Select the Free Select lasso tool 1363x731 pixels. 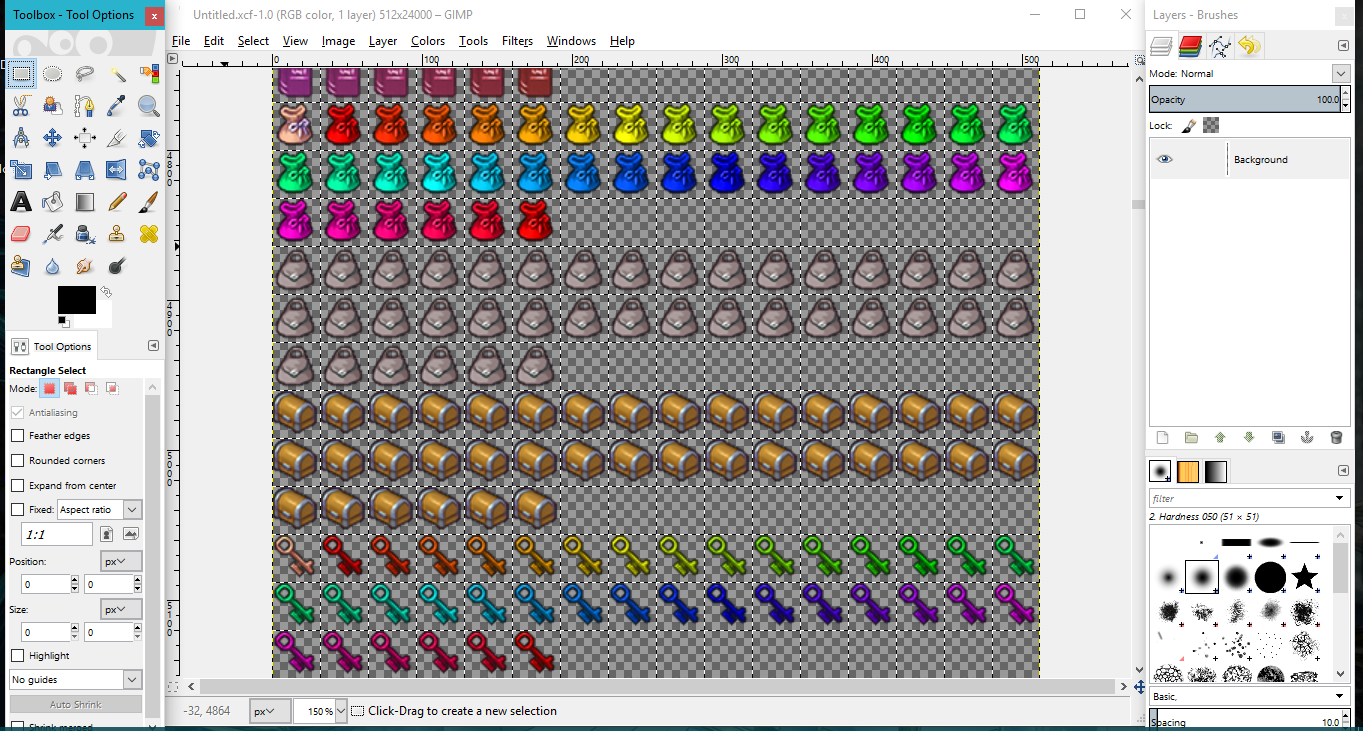point(85,73)
